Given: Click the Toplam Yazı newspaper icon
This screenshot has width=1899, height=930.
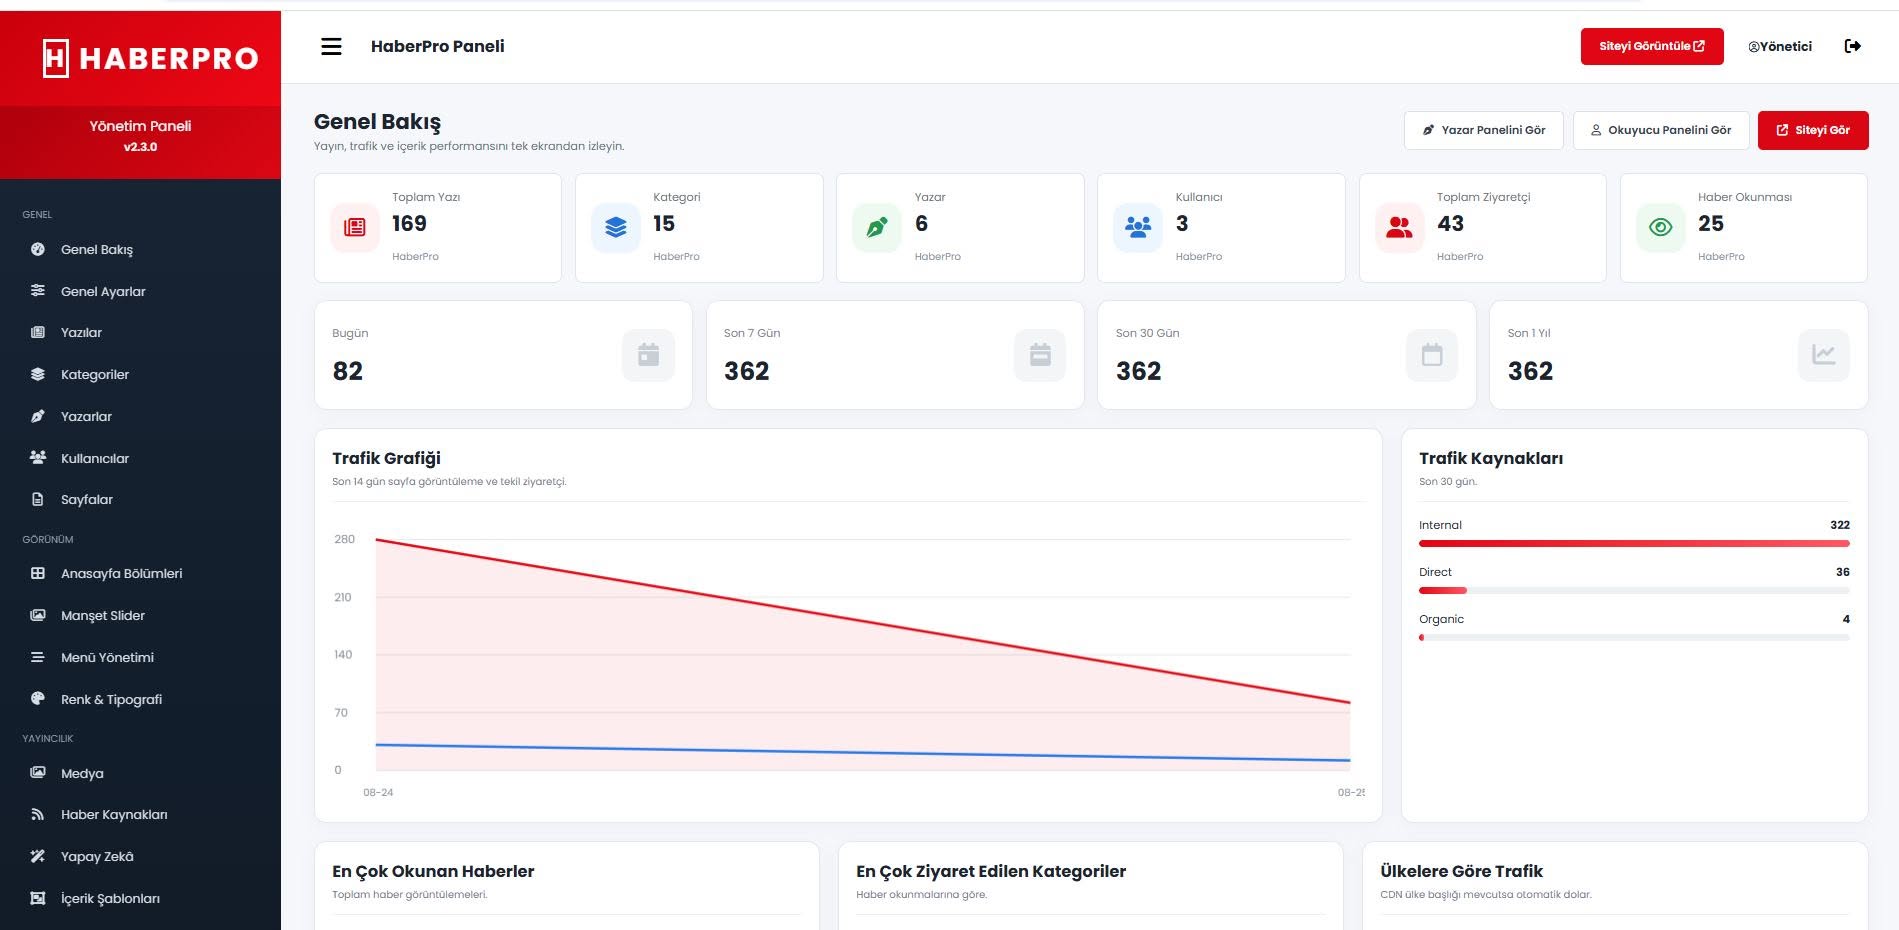Looking at the screenshot, I should click(x=355, y=227).
